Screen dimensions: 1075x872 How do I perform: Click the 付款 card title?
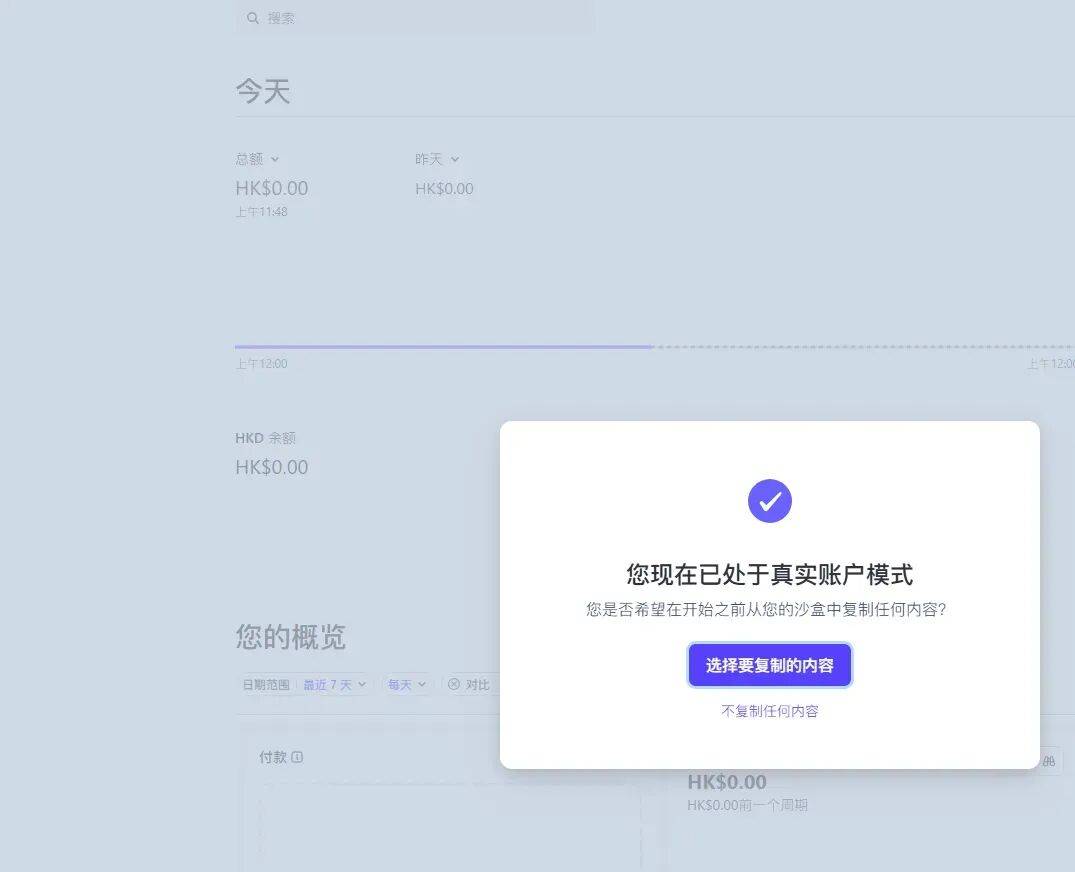click(273, 757)
